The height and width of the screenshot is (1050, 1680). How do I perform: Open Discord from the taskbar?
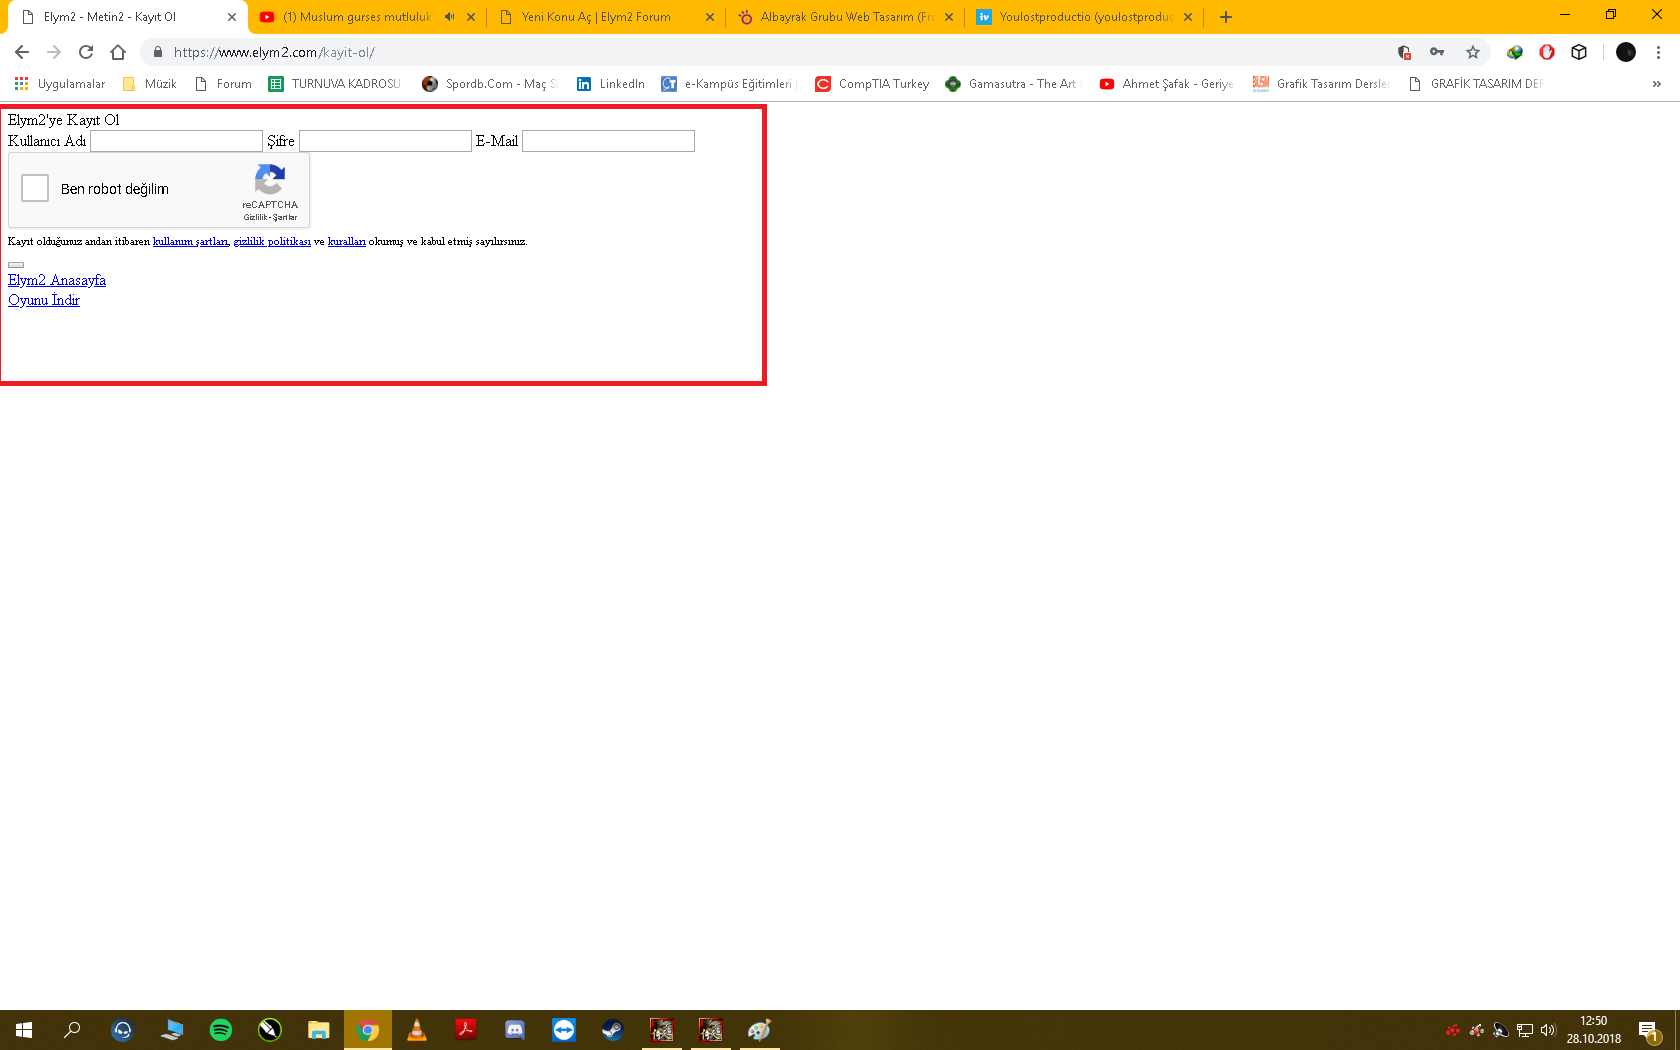[515, 1030]
